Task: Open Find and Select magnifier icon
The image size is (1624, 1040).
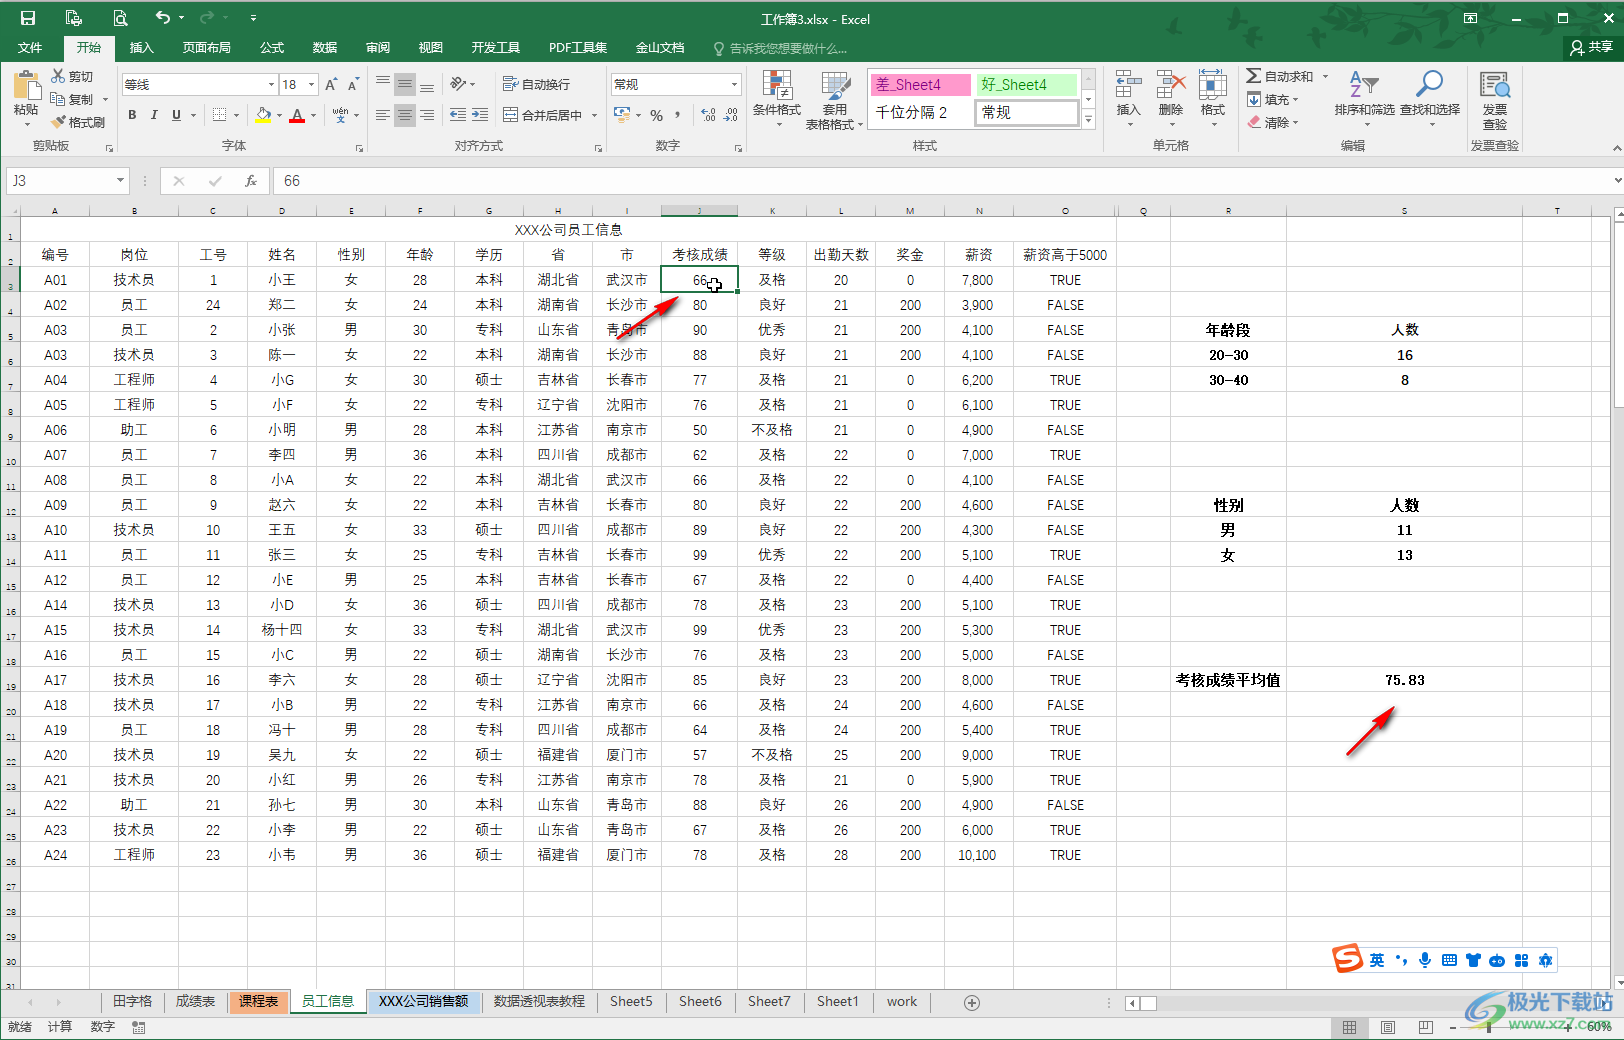Action: (x=1429, y=85)
